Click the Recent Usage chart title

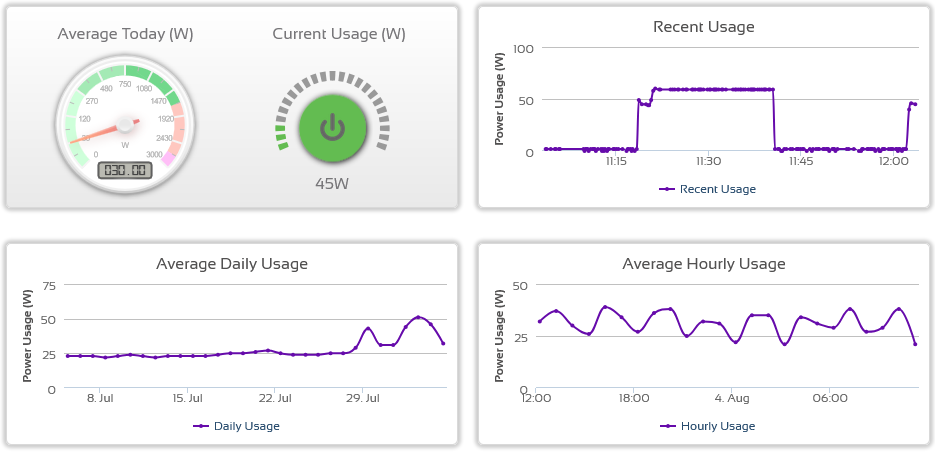click(703, 27)
